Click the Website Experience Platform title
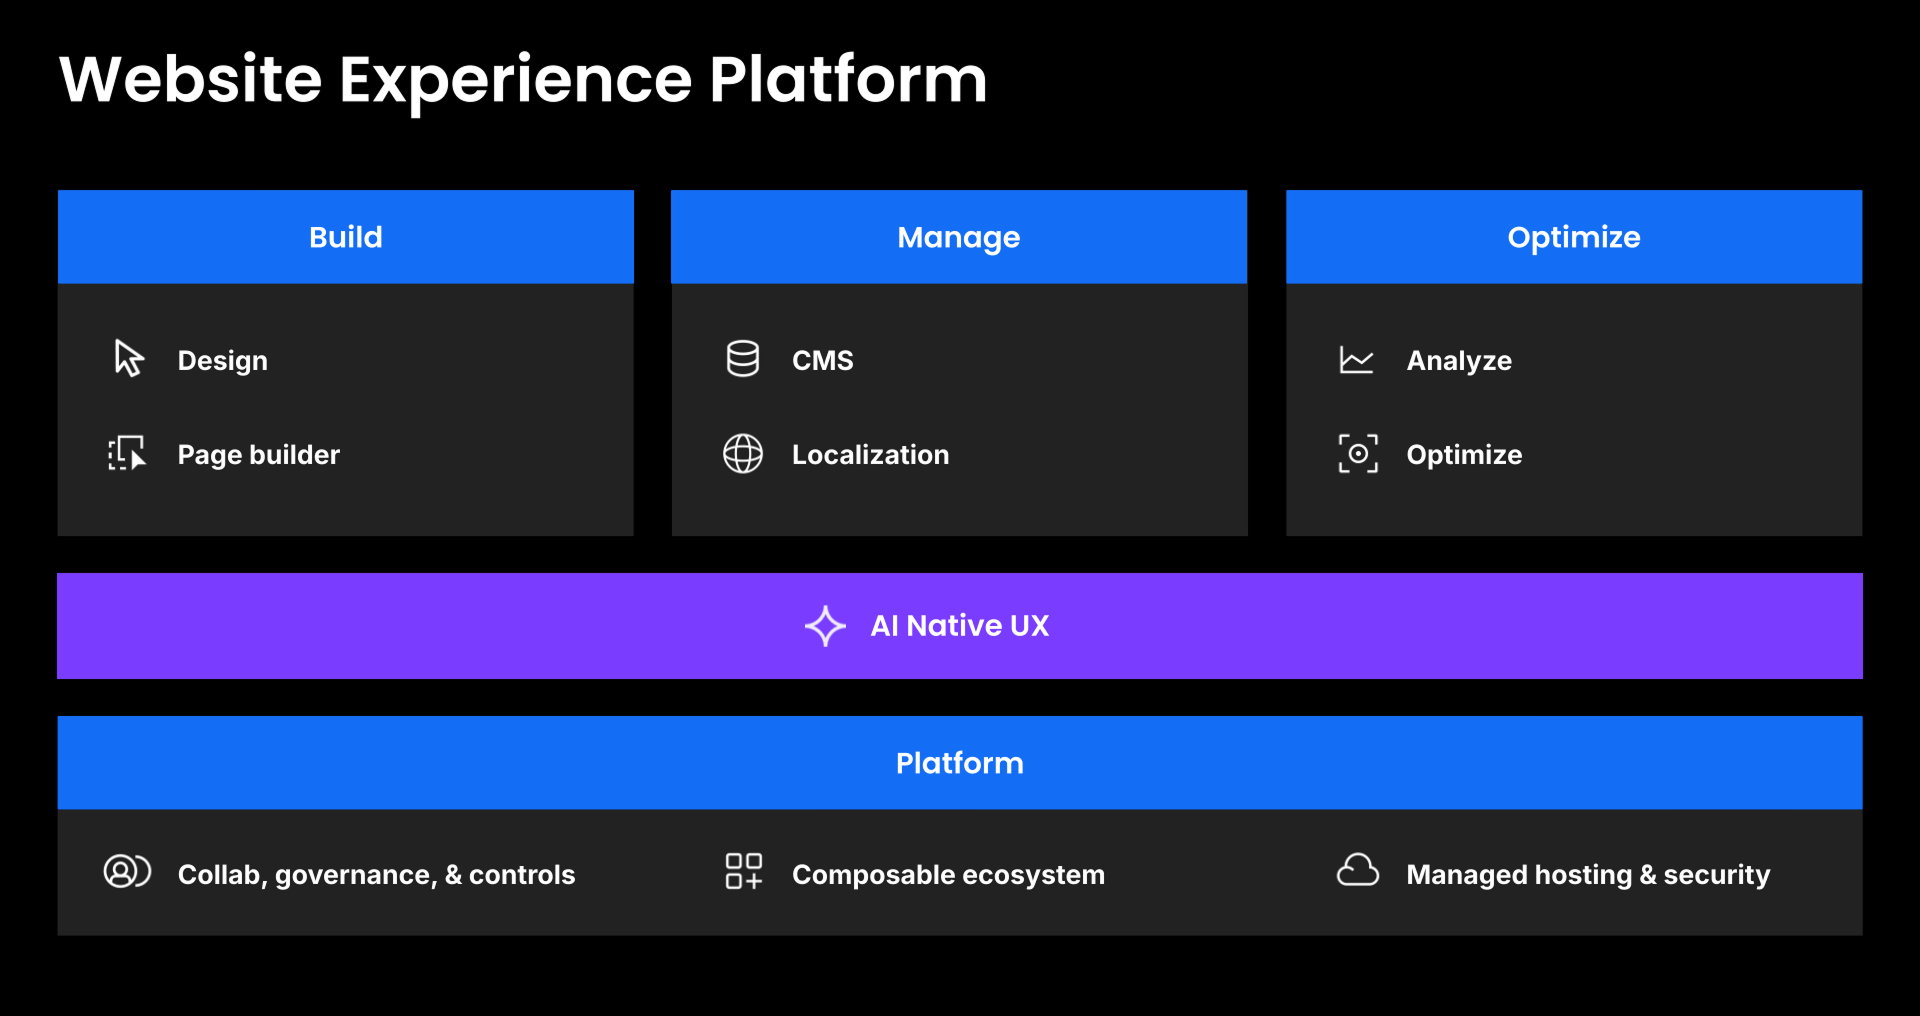The image size is (1920, 1016). [x=522, y=80]
